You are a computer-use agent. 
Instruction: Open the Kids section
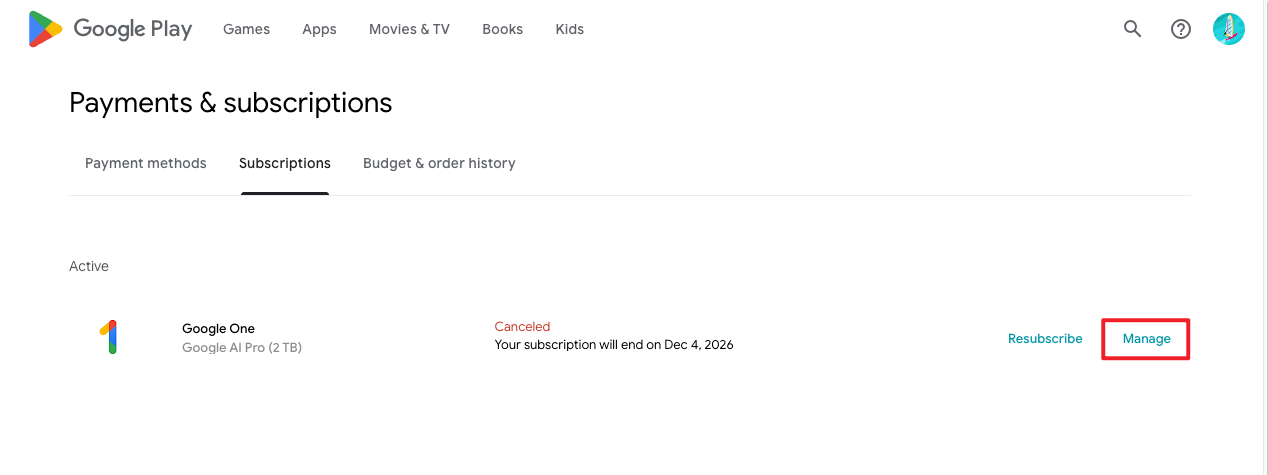[569, 29]
